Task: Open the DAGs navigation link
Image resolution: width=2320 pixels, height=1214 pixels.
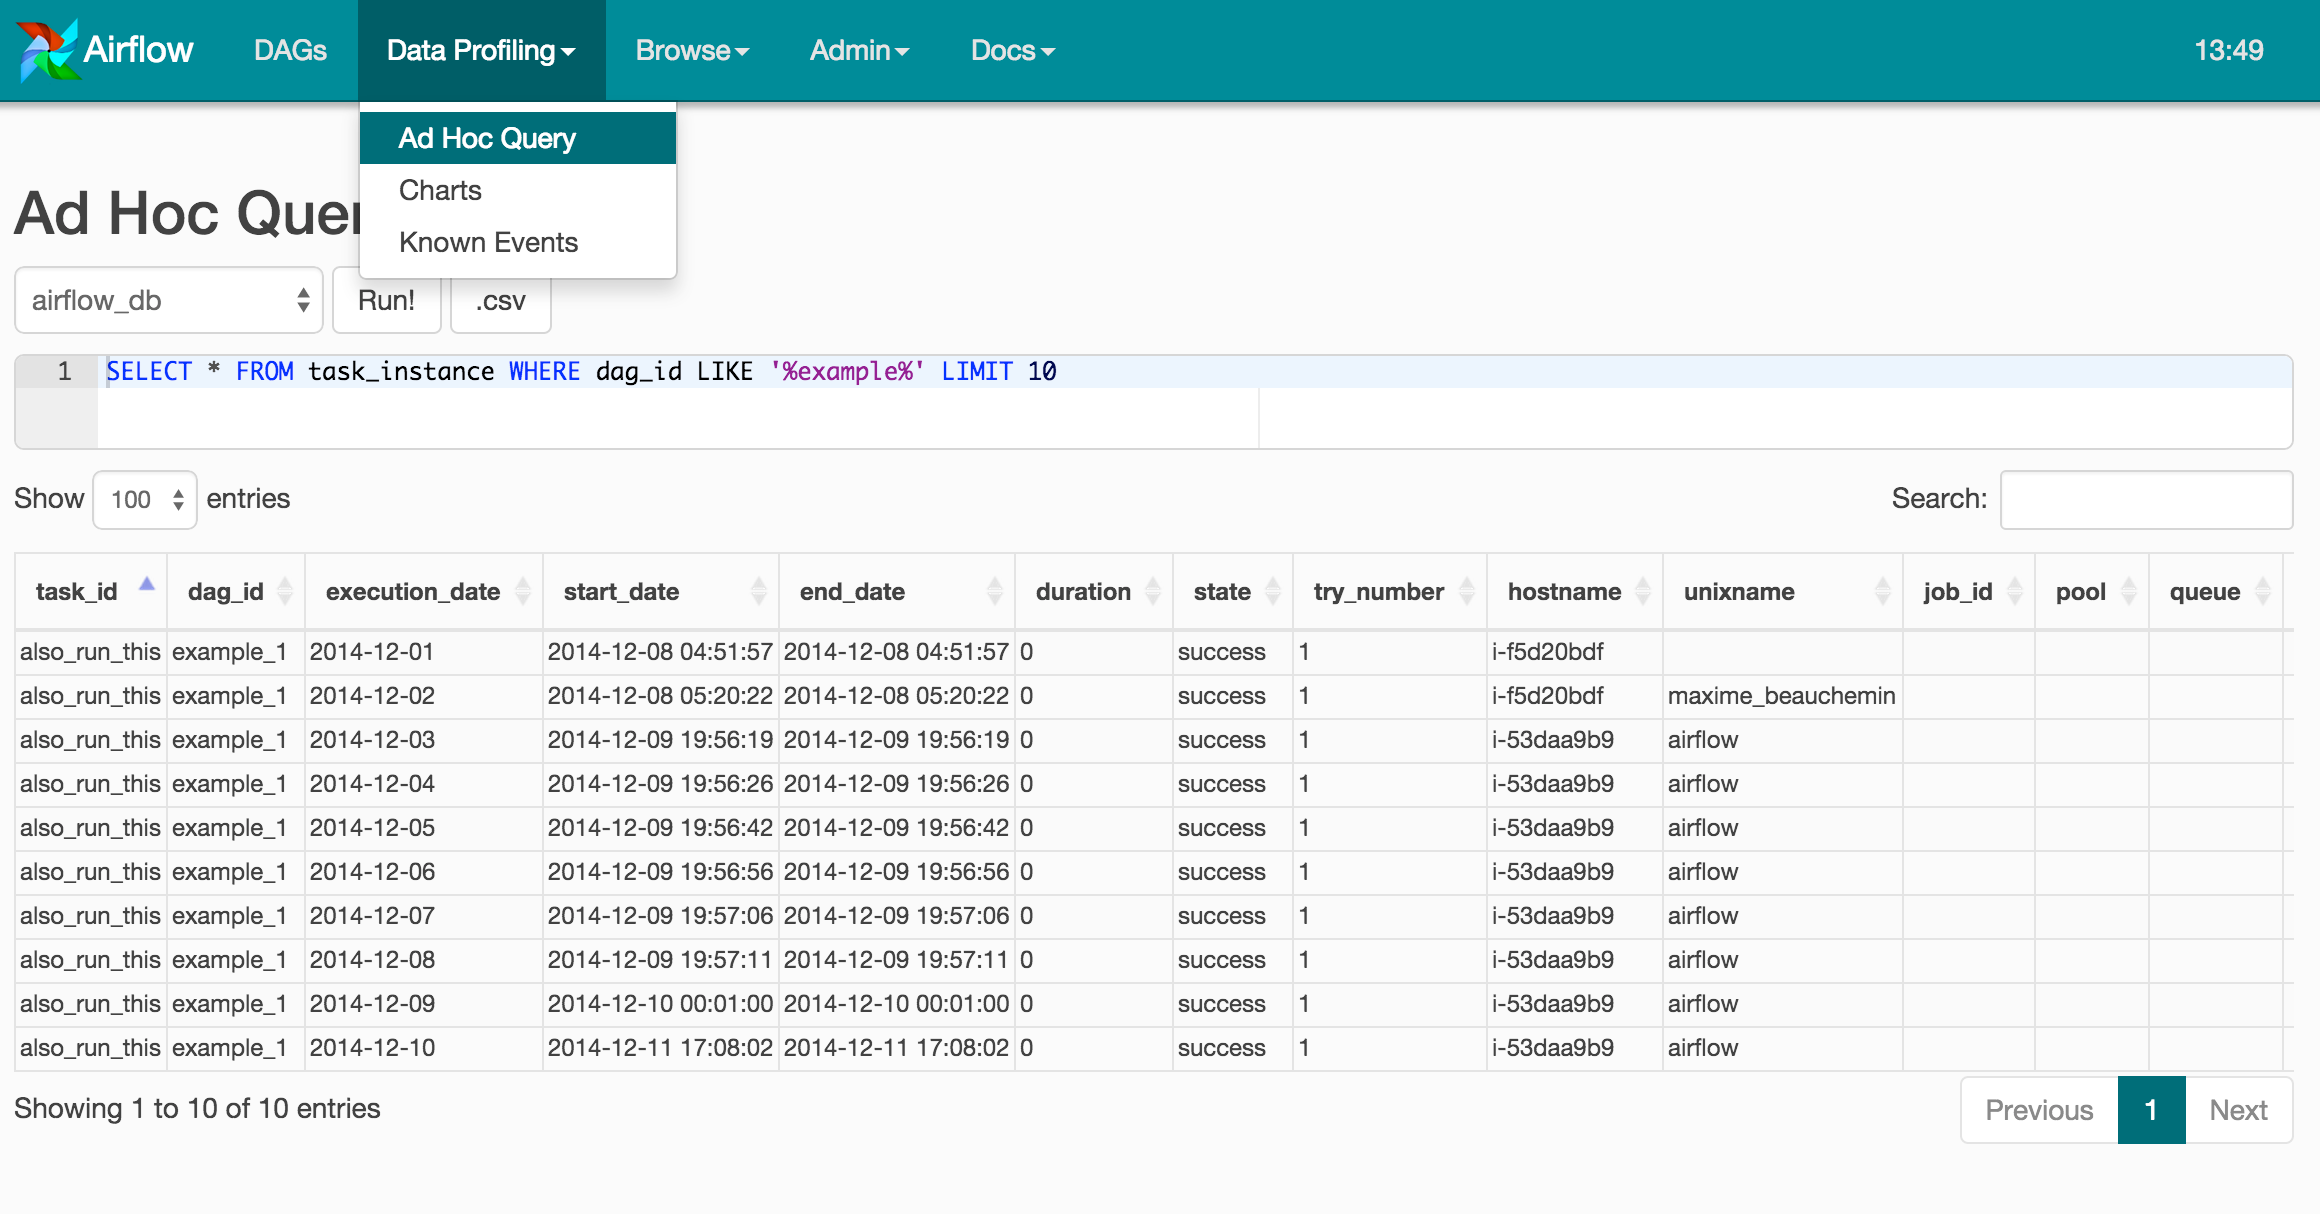Action: pyautogui.click(x=290, y=50)
